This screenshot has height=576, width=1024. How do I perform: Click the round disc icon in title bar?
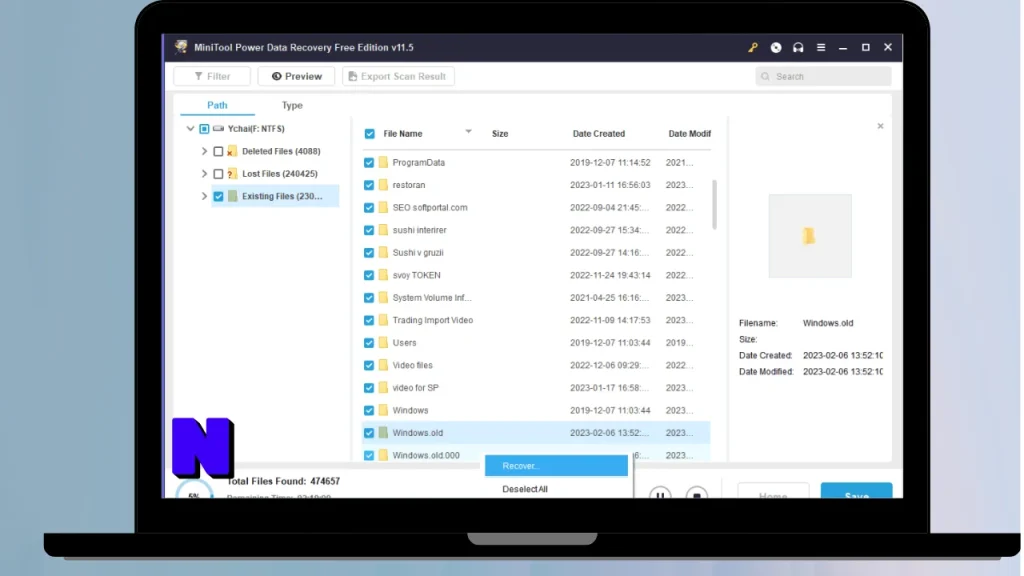coord(776,48)
